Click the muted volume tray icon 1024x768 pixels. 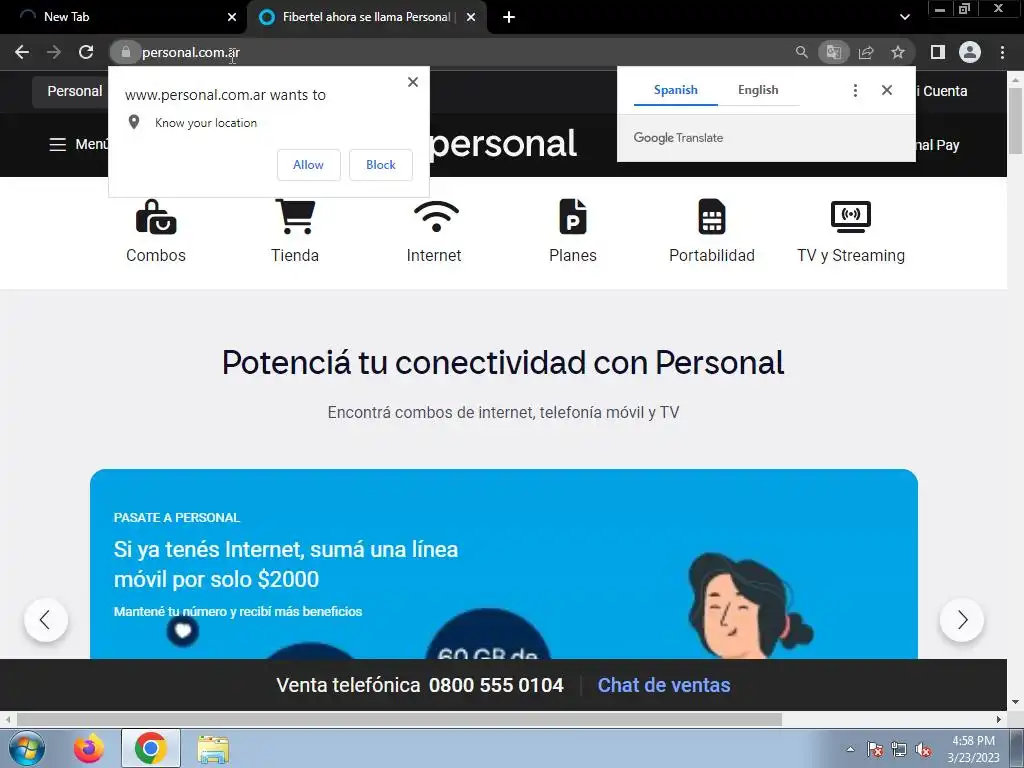(x=923, y=749)
